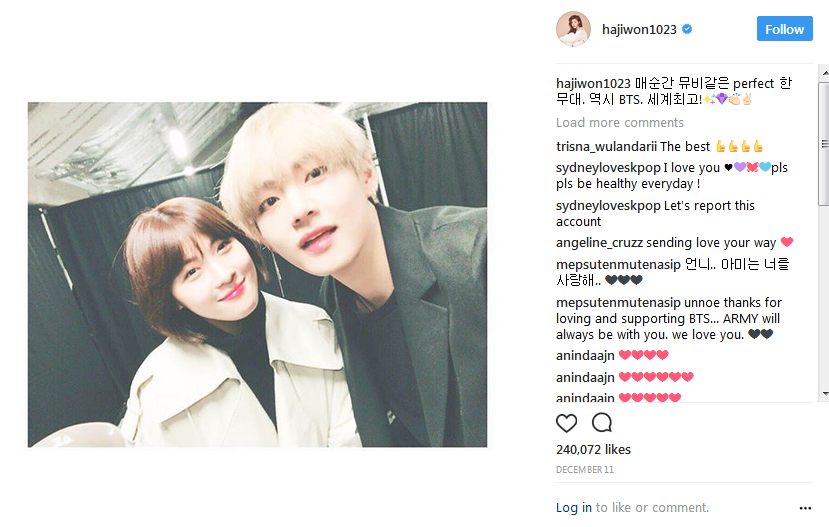The width and height of the screenshot is (829, 527).
Task: Click the scrollbar down arrow
Action: click(x=824, y=394)
